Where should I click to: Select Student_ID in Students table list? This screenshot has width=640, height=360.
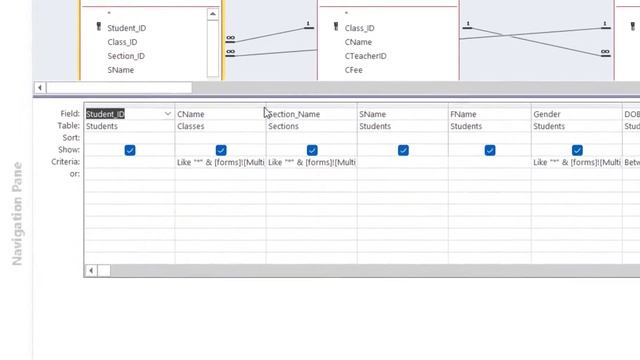tap(127, 28)
